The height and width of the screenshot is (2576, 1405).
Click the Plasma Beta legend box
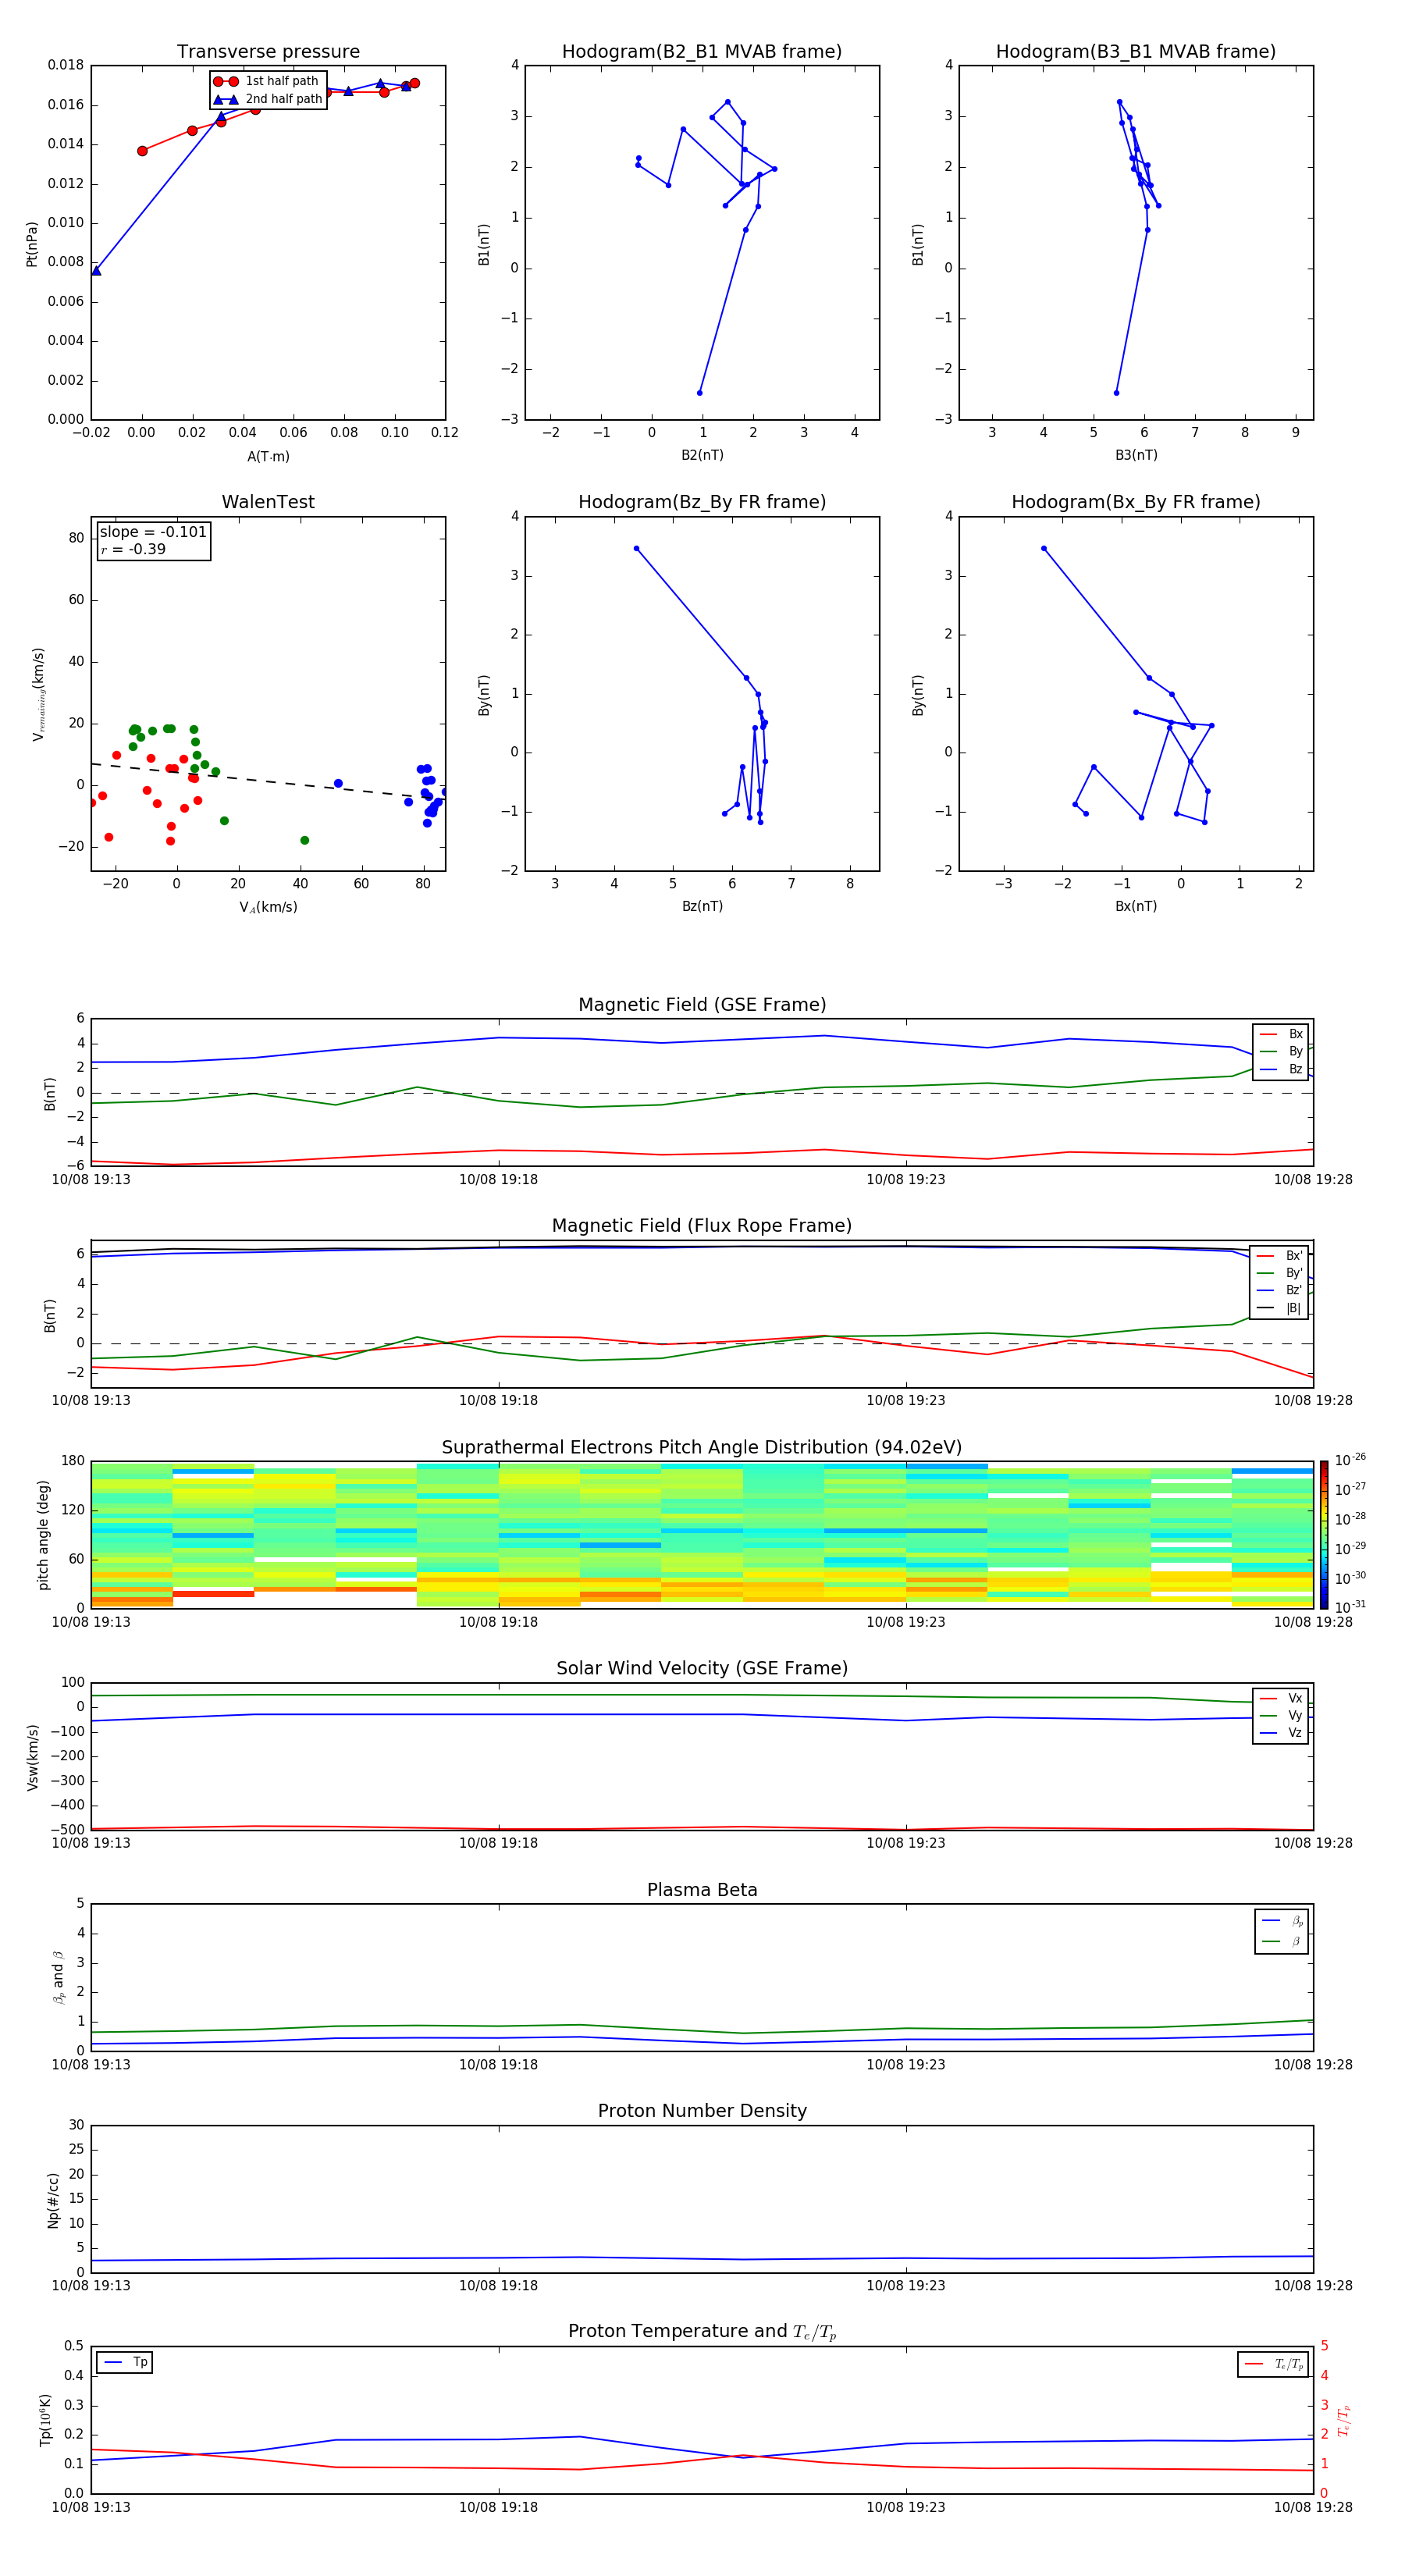coord(1281,1931)
